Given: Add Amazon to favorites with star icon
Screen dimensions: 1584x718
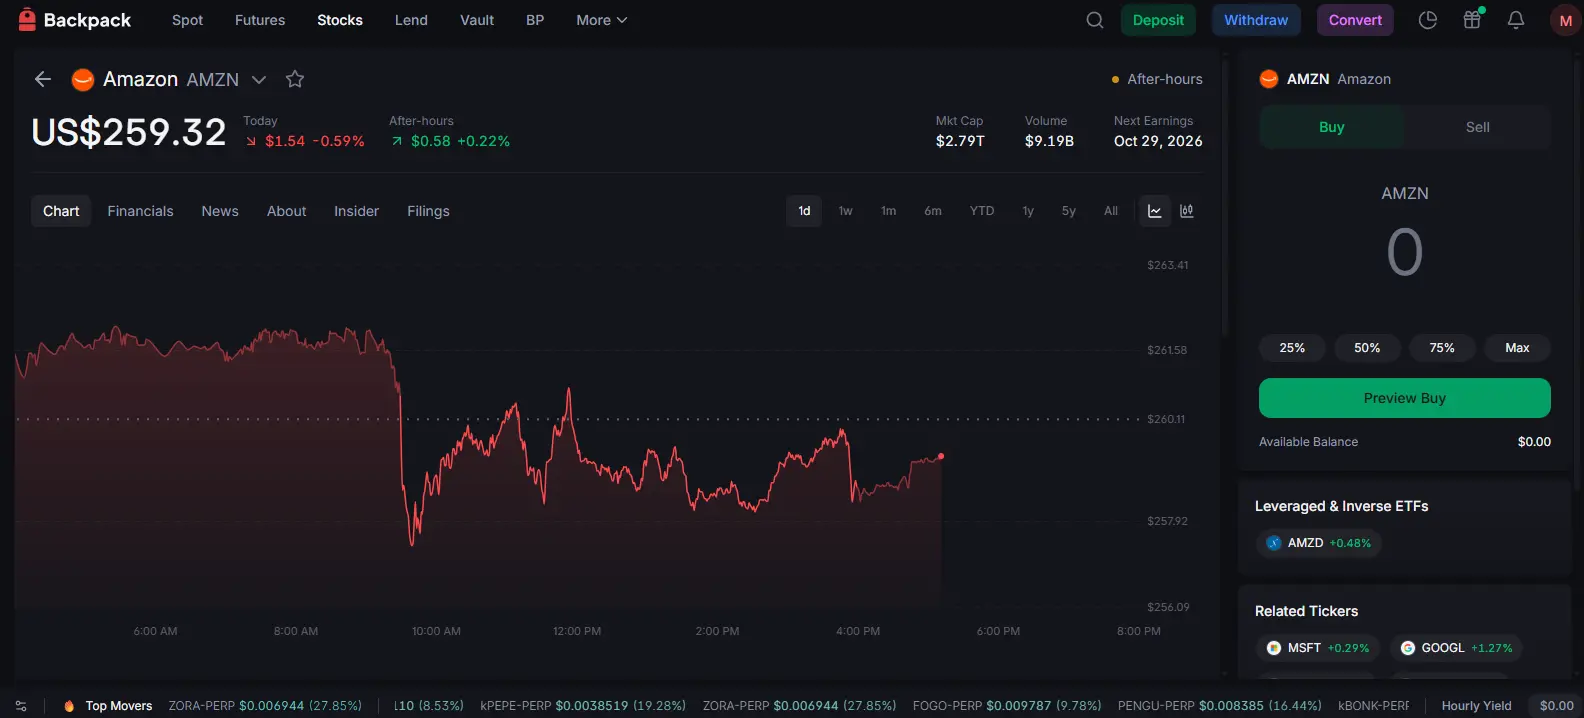Looking at the screenshot, I should (294, 79).
